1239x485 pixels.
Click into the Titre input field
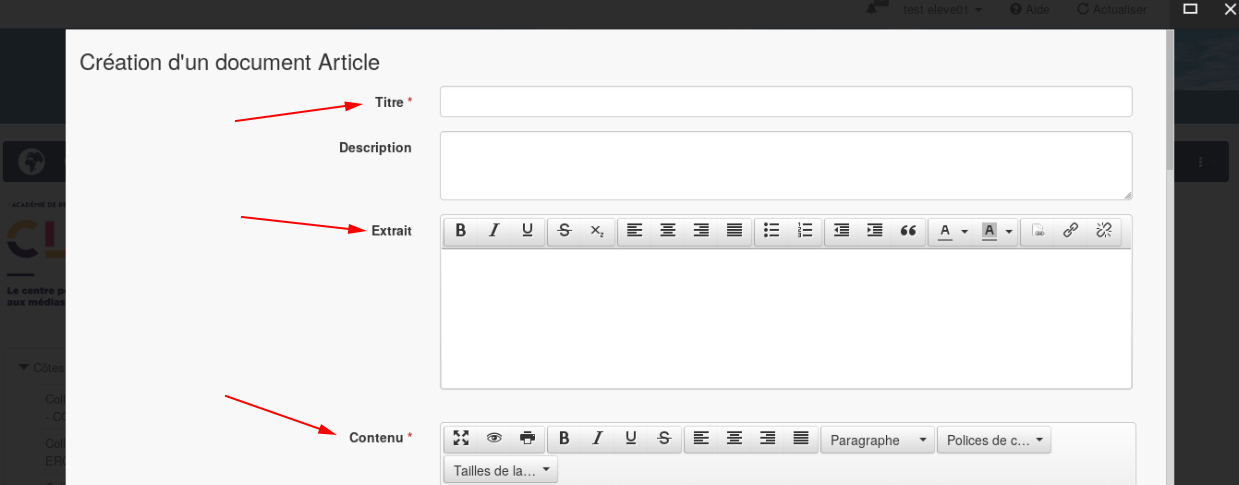coord(785,102)
